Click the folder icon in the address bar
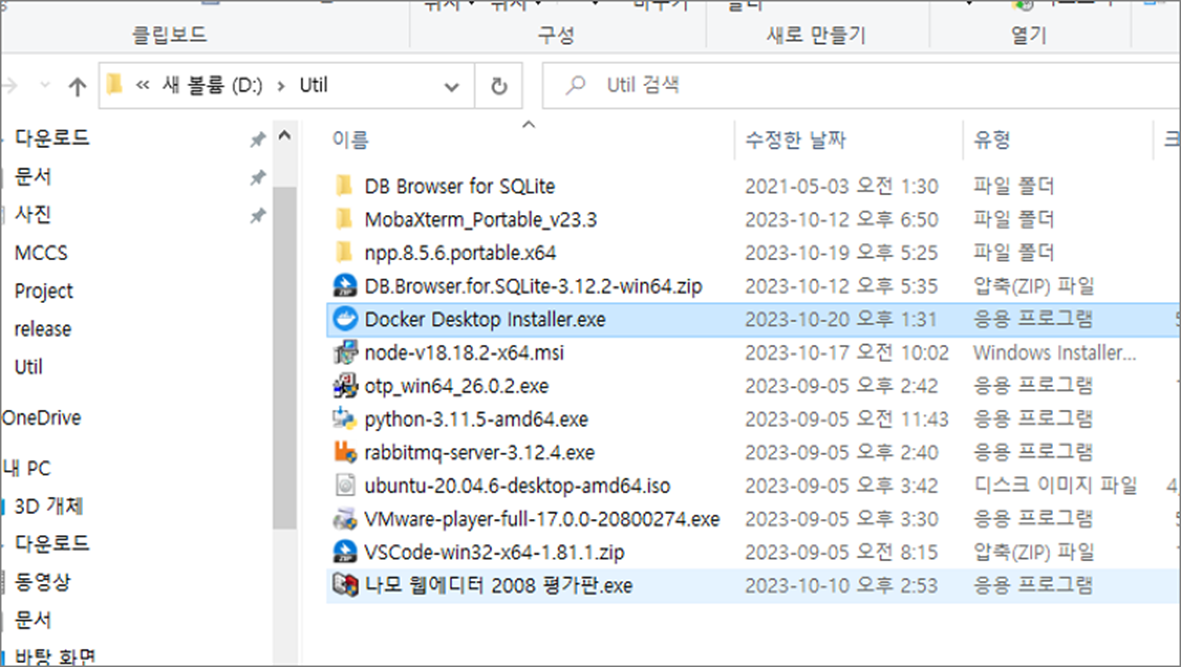The height and width of the screenshot is (667, 1181). (114, 84)
